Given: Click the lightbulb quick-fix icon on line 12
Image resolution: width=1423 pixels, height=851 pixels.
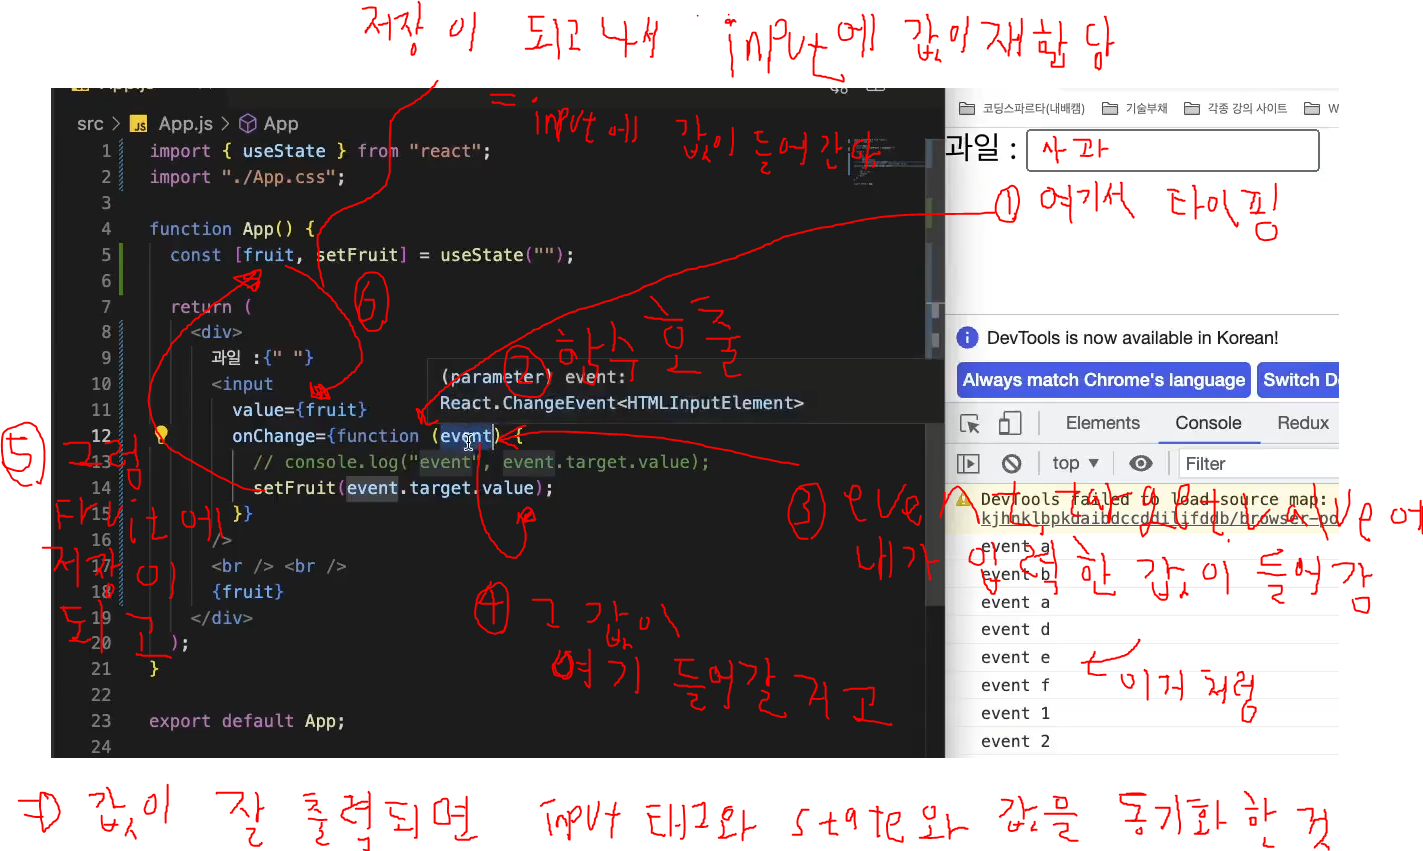Looking at the screenshot, I should coord(161,435).
